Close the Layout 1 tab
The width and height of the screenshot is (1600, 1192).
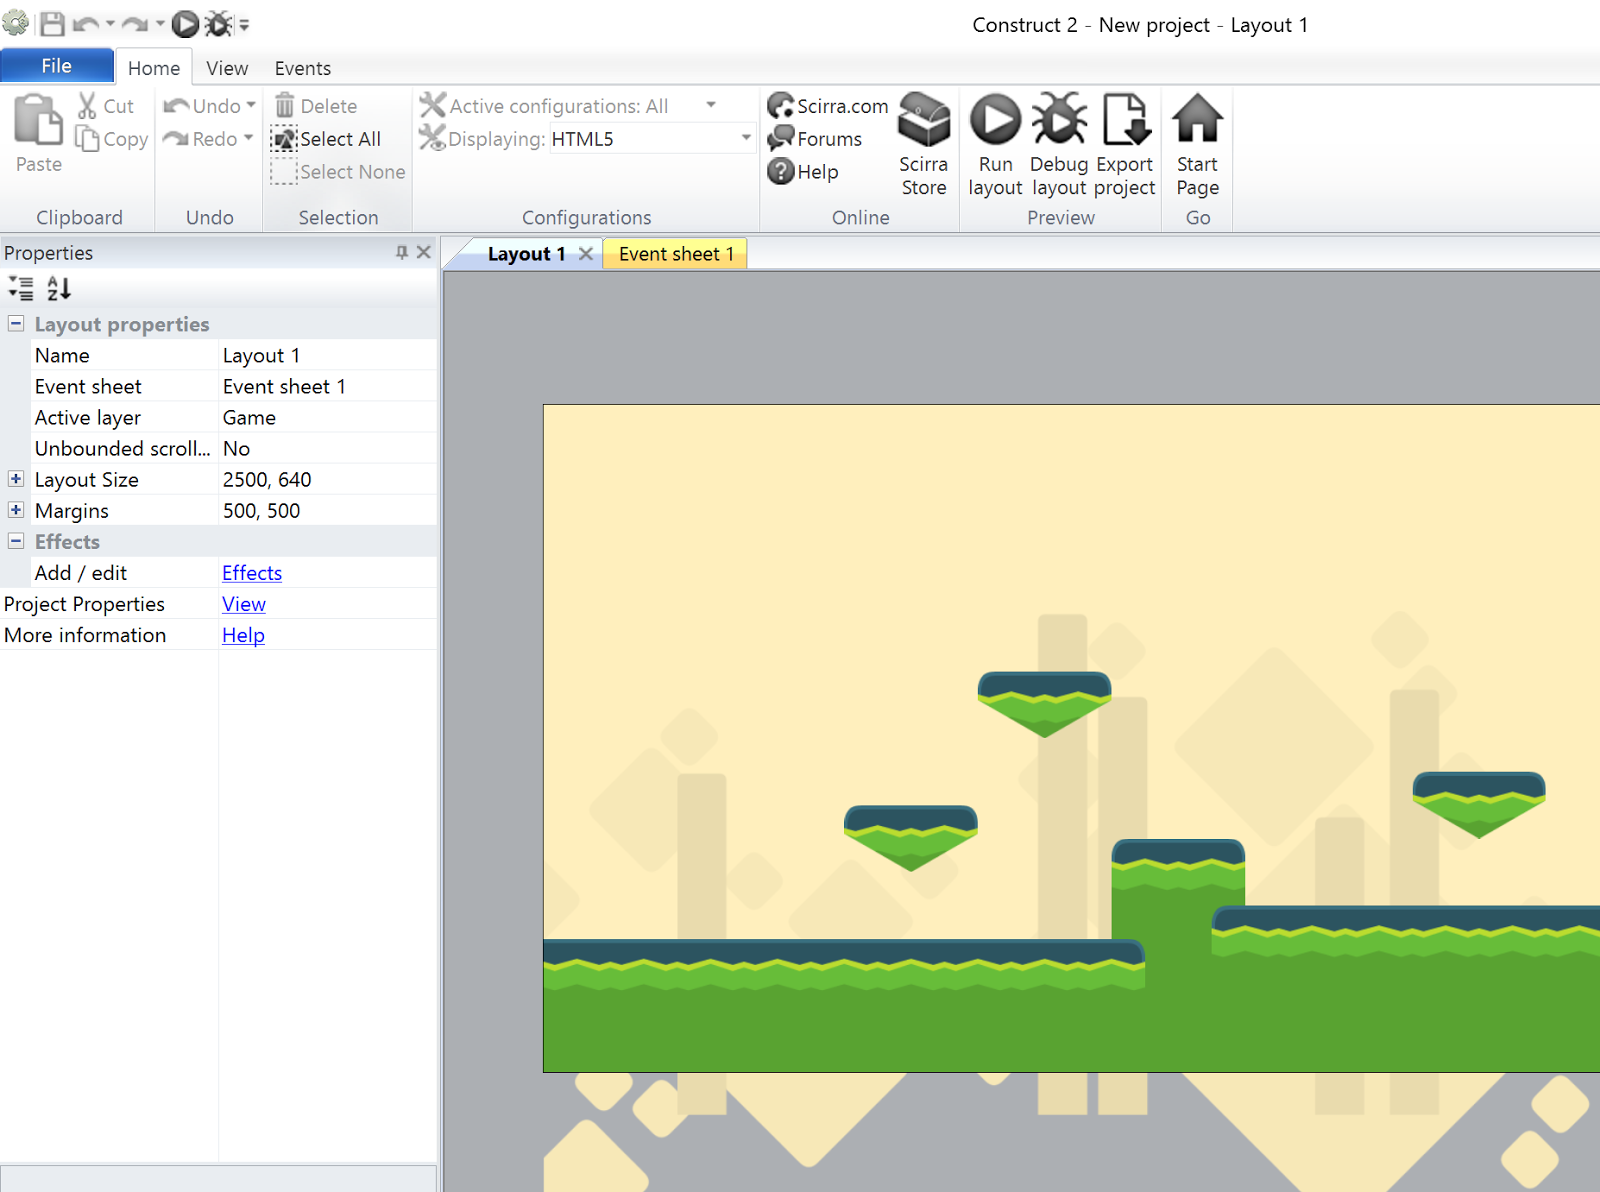click(586, 254)
